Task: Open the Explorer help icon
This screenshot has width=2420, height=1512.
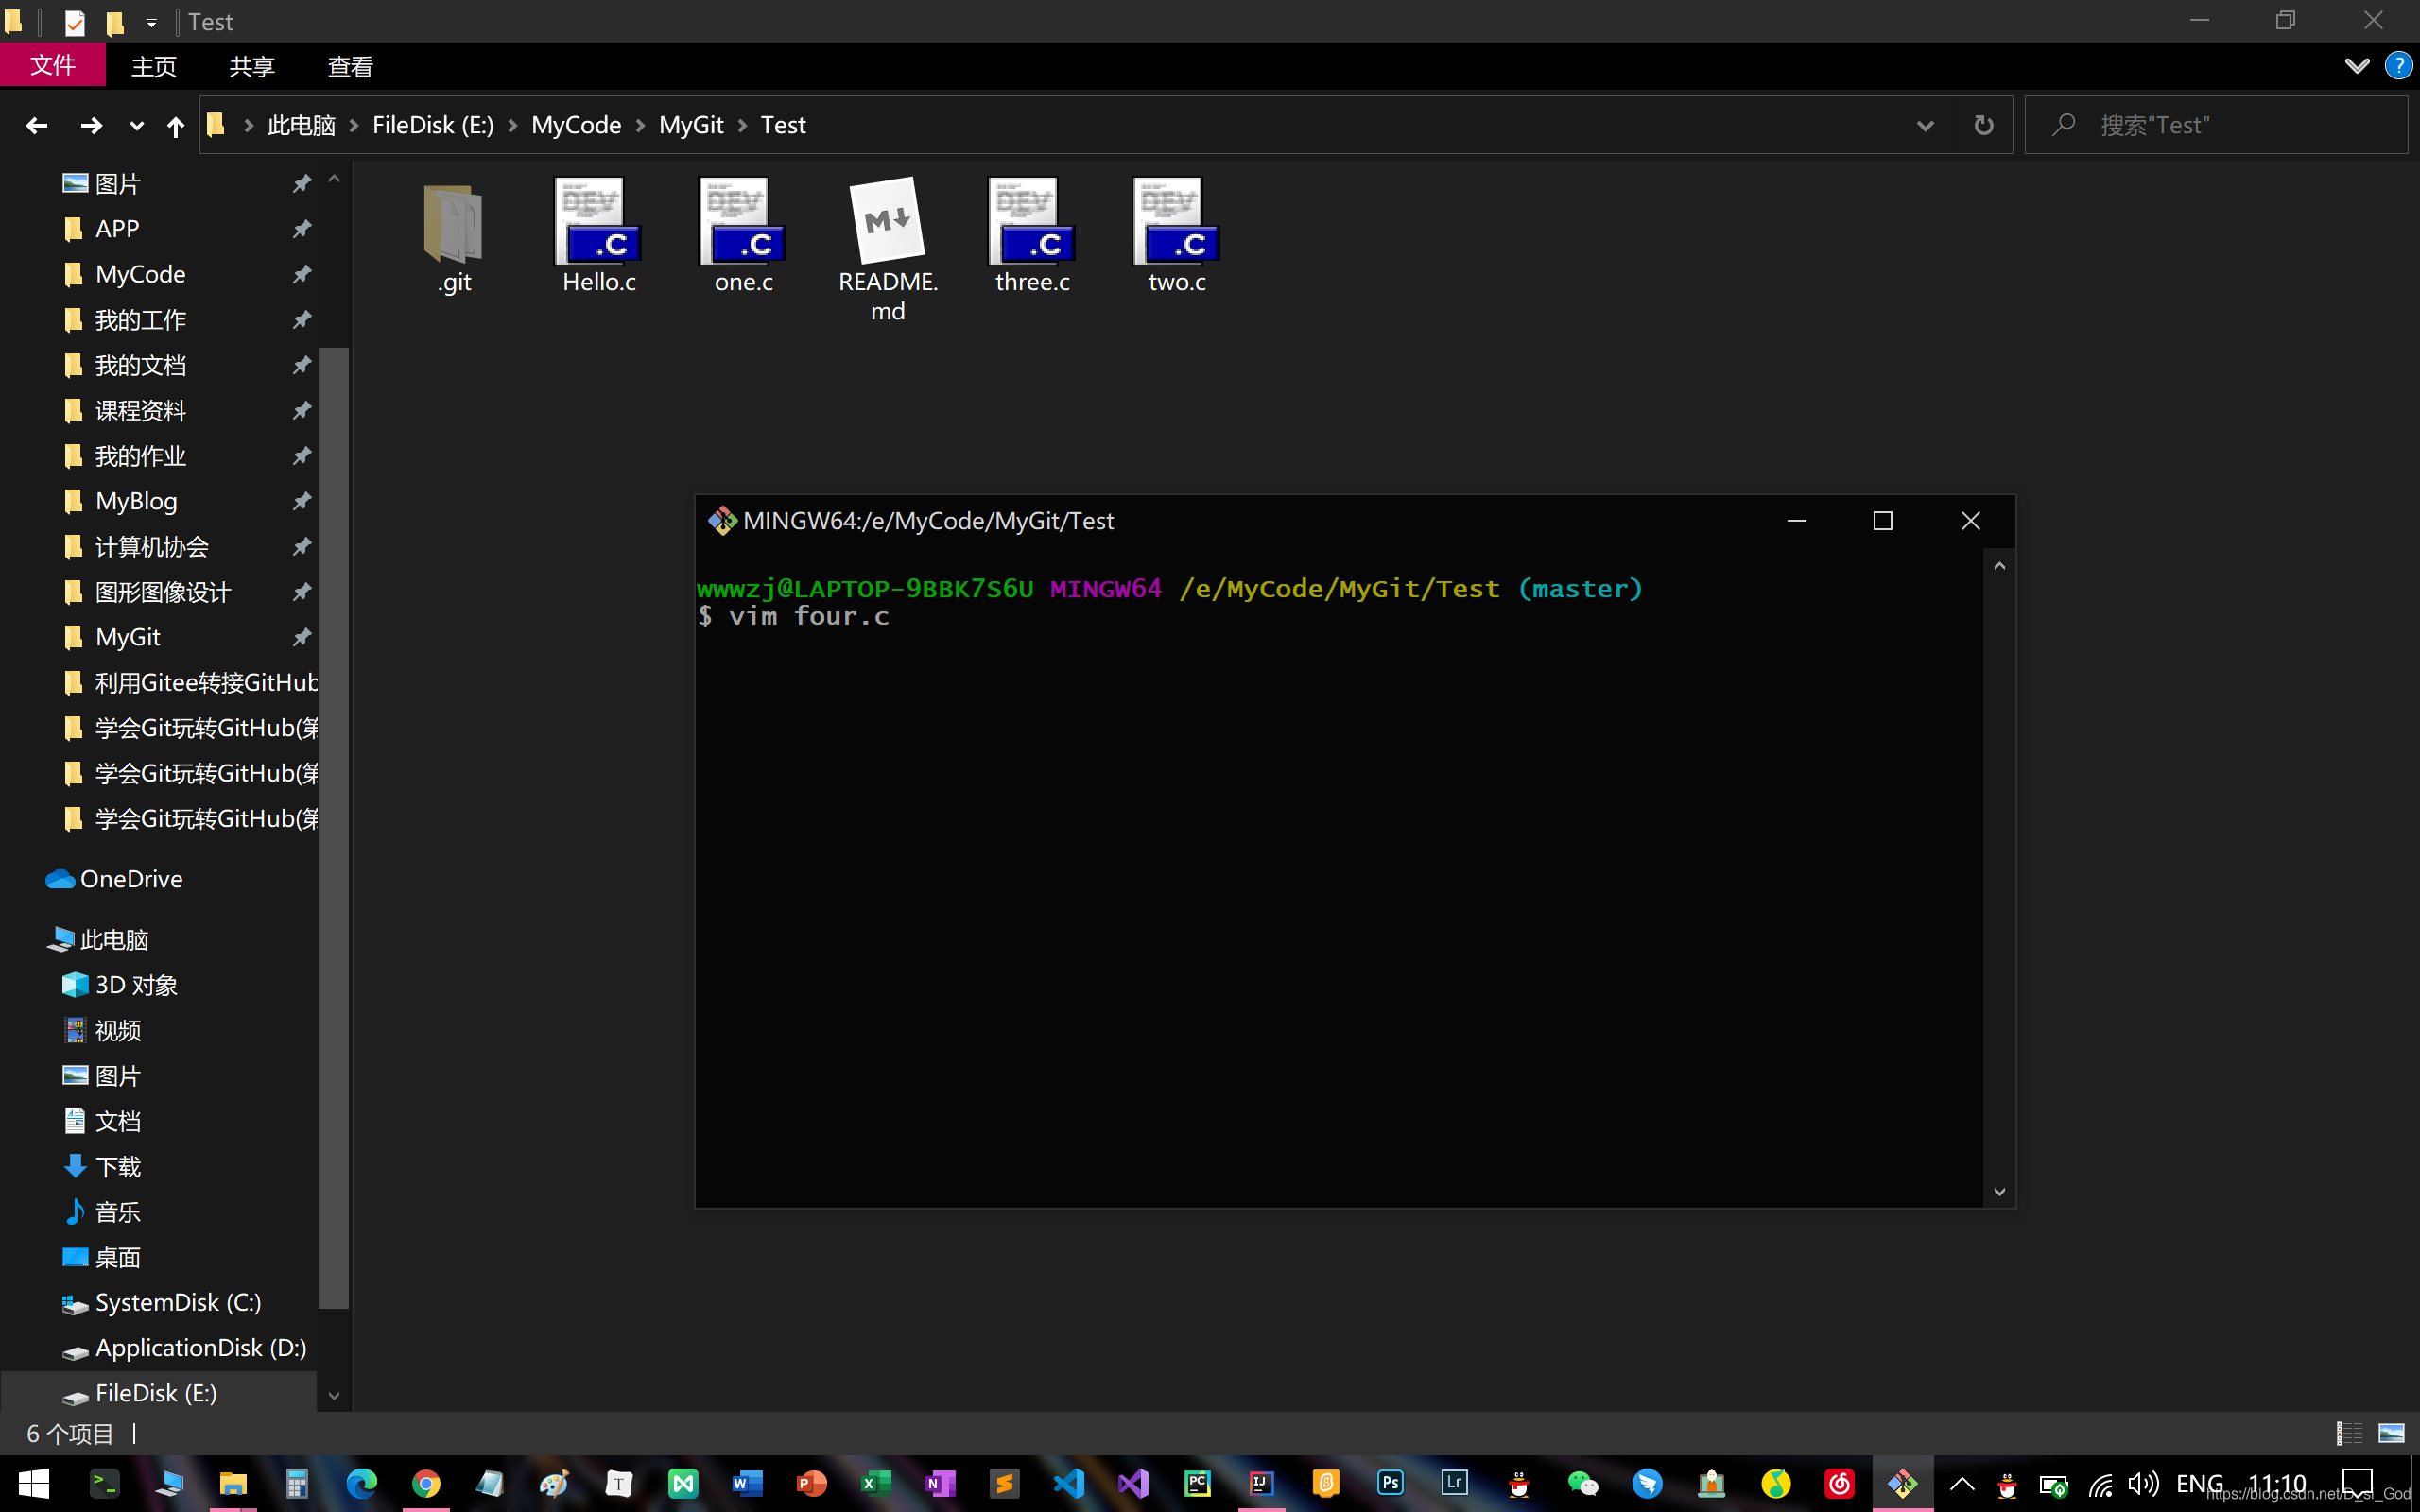Action: tap(2398, 66)
